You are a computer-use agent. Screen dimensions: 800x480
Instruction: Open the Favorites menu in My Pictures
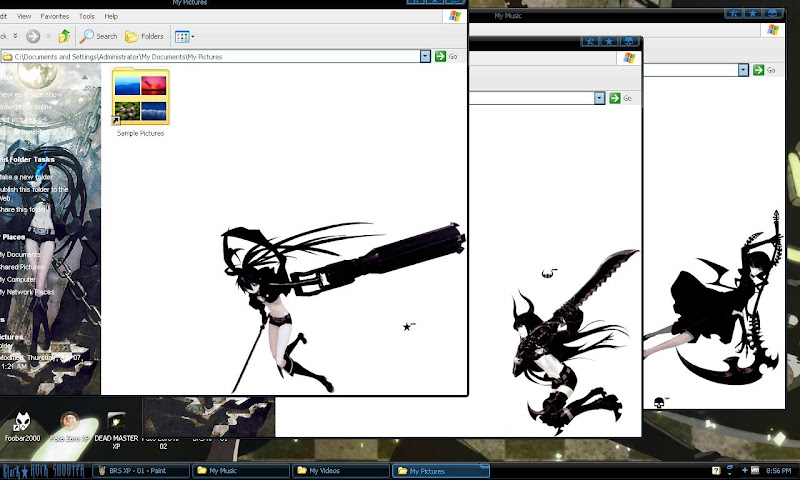tap(54, 16)
